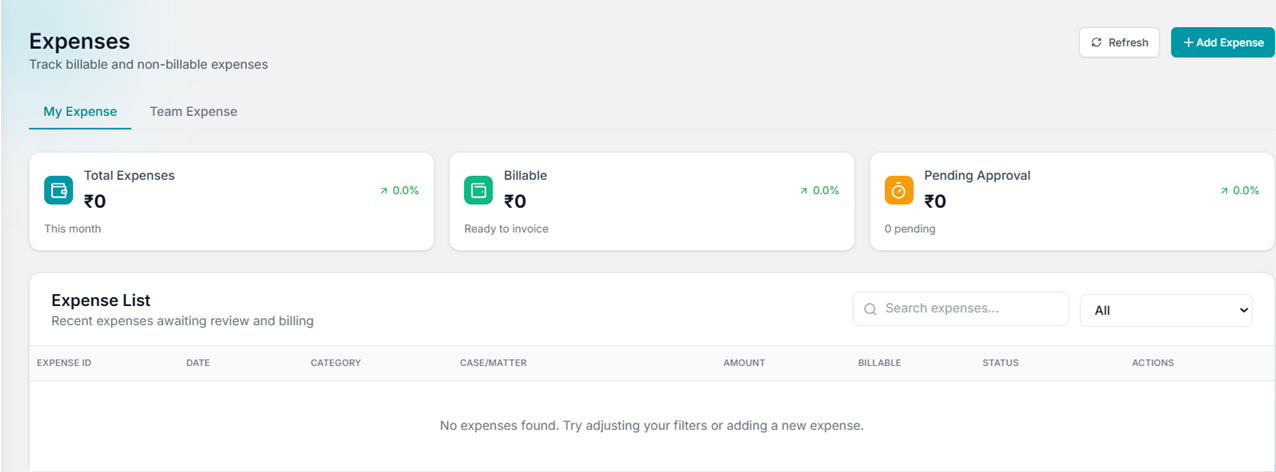Switch to the My Expense tab
The height and width of the screenshot is (472, 1276).
[x=80, y=112]
